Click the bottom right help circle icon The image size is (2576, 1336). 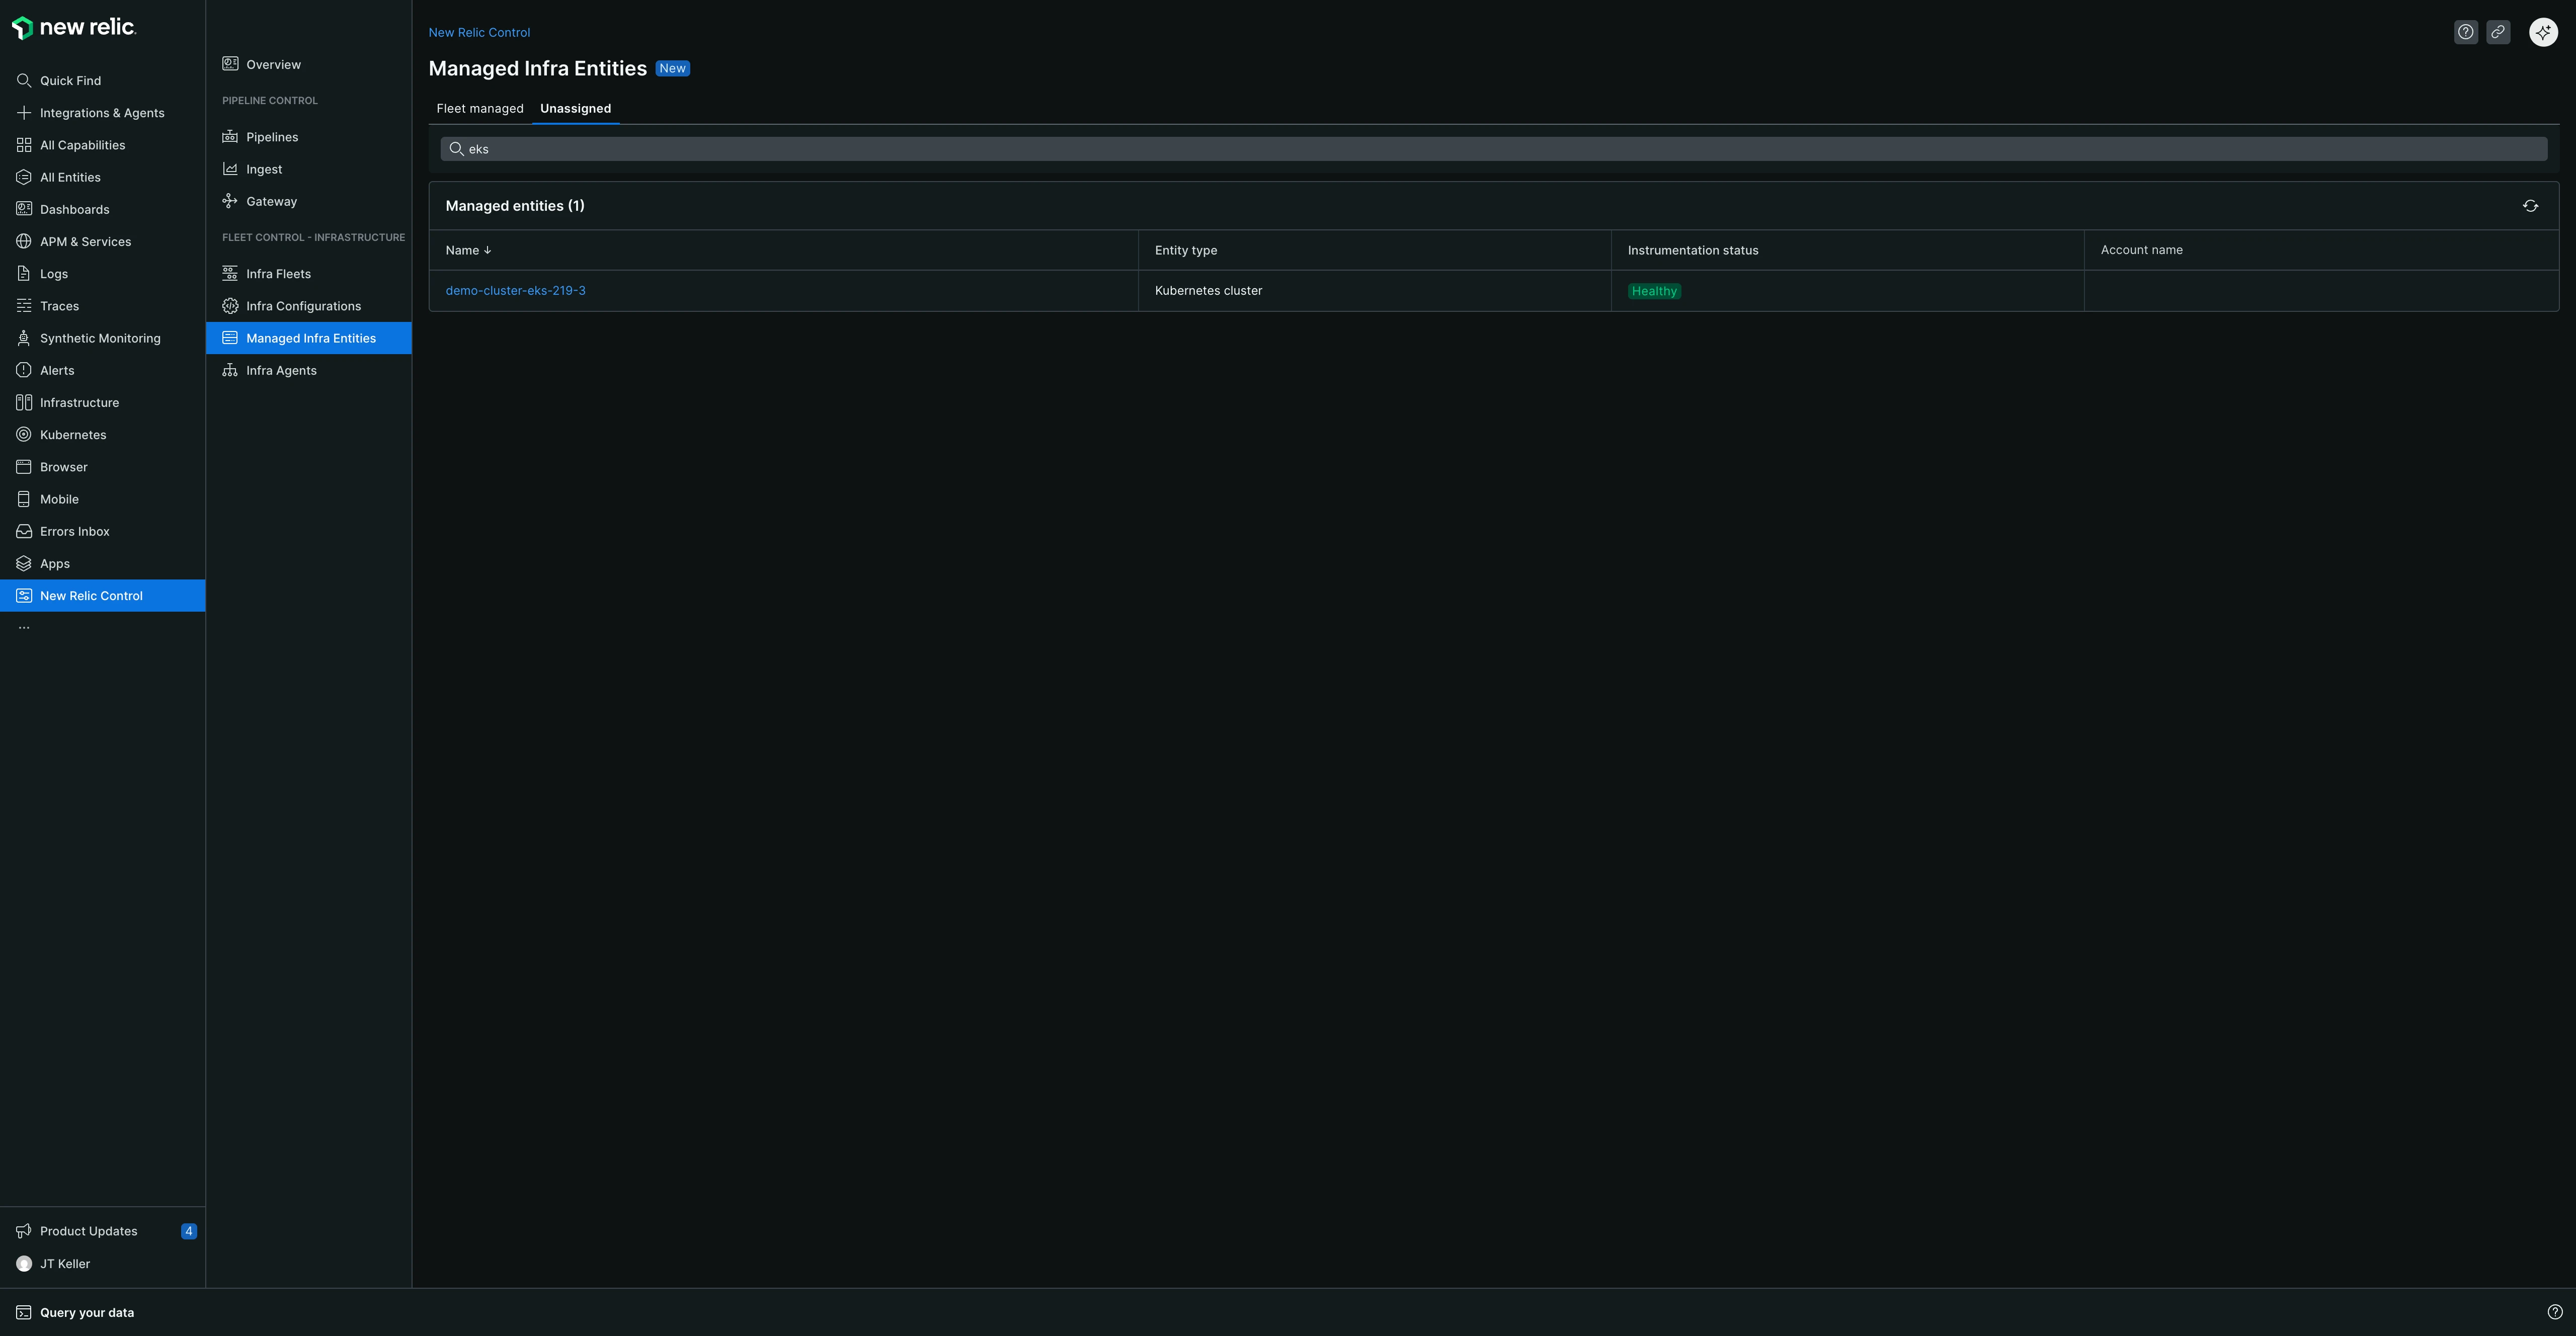coord(2554,1312)
